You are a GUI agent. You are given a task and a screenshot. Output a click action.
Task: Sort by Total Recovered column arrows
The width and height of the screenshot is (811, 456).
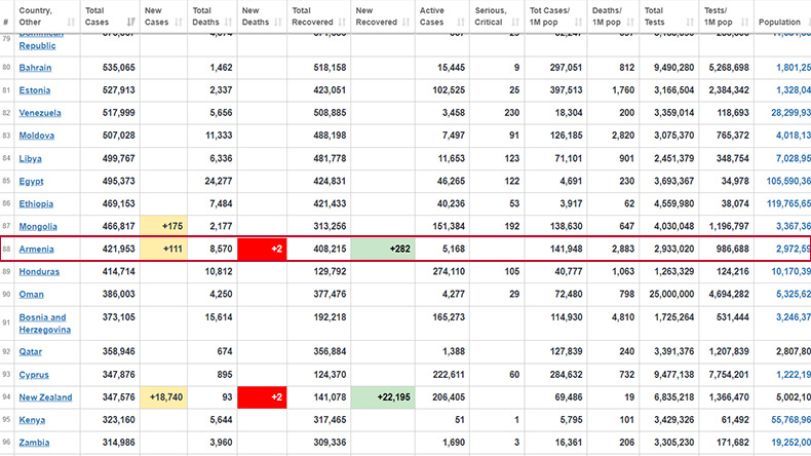pos(342,22)
